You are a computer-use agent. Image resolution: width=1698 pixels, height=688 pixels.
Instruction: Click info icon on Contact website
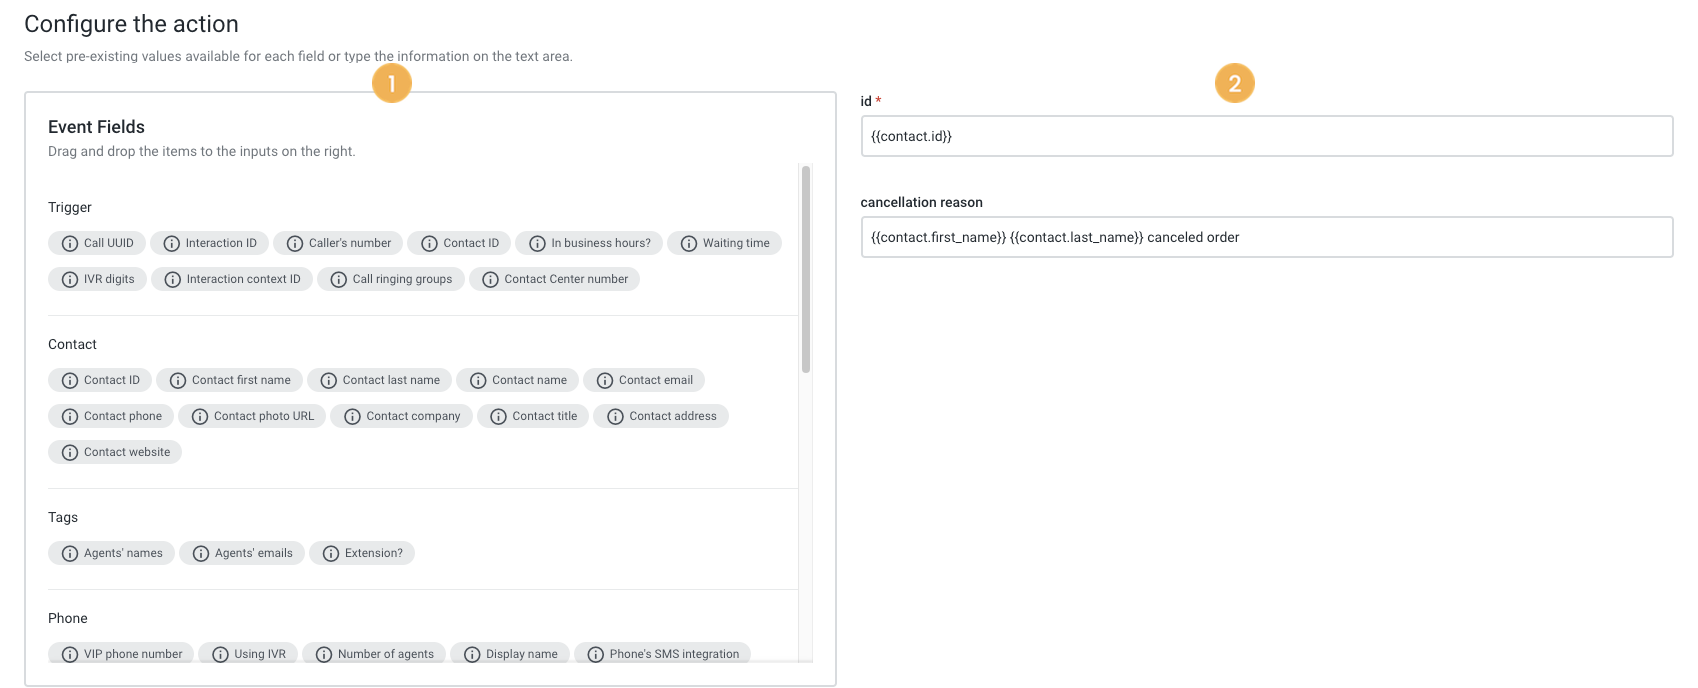click(70, 452)
